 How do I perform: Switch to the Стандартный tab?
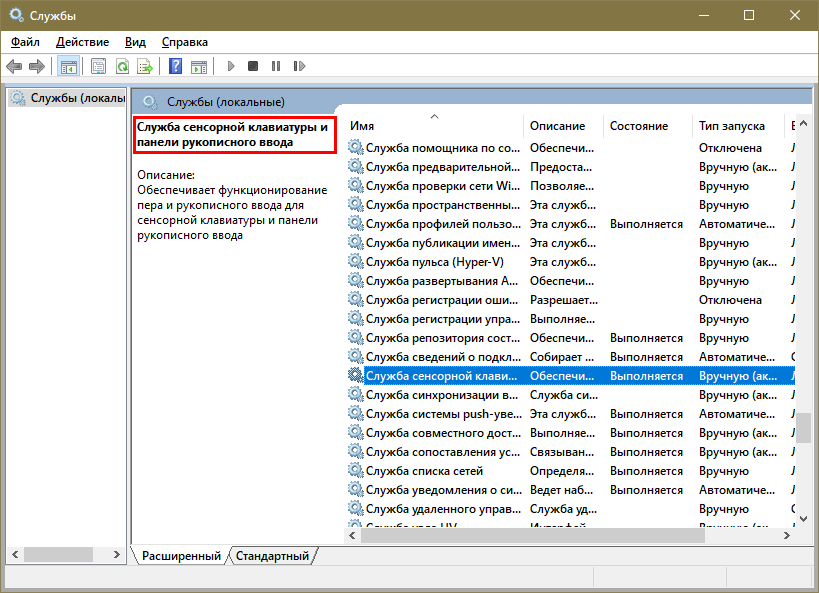(x=272, y=555)
